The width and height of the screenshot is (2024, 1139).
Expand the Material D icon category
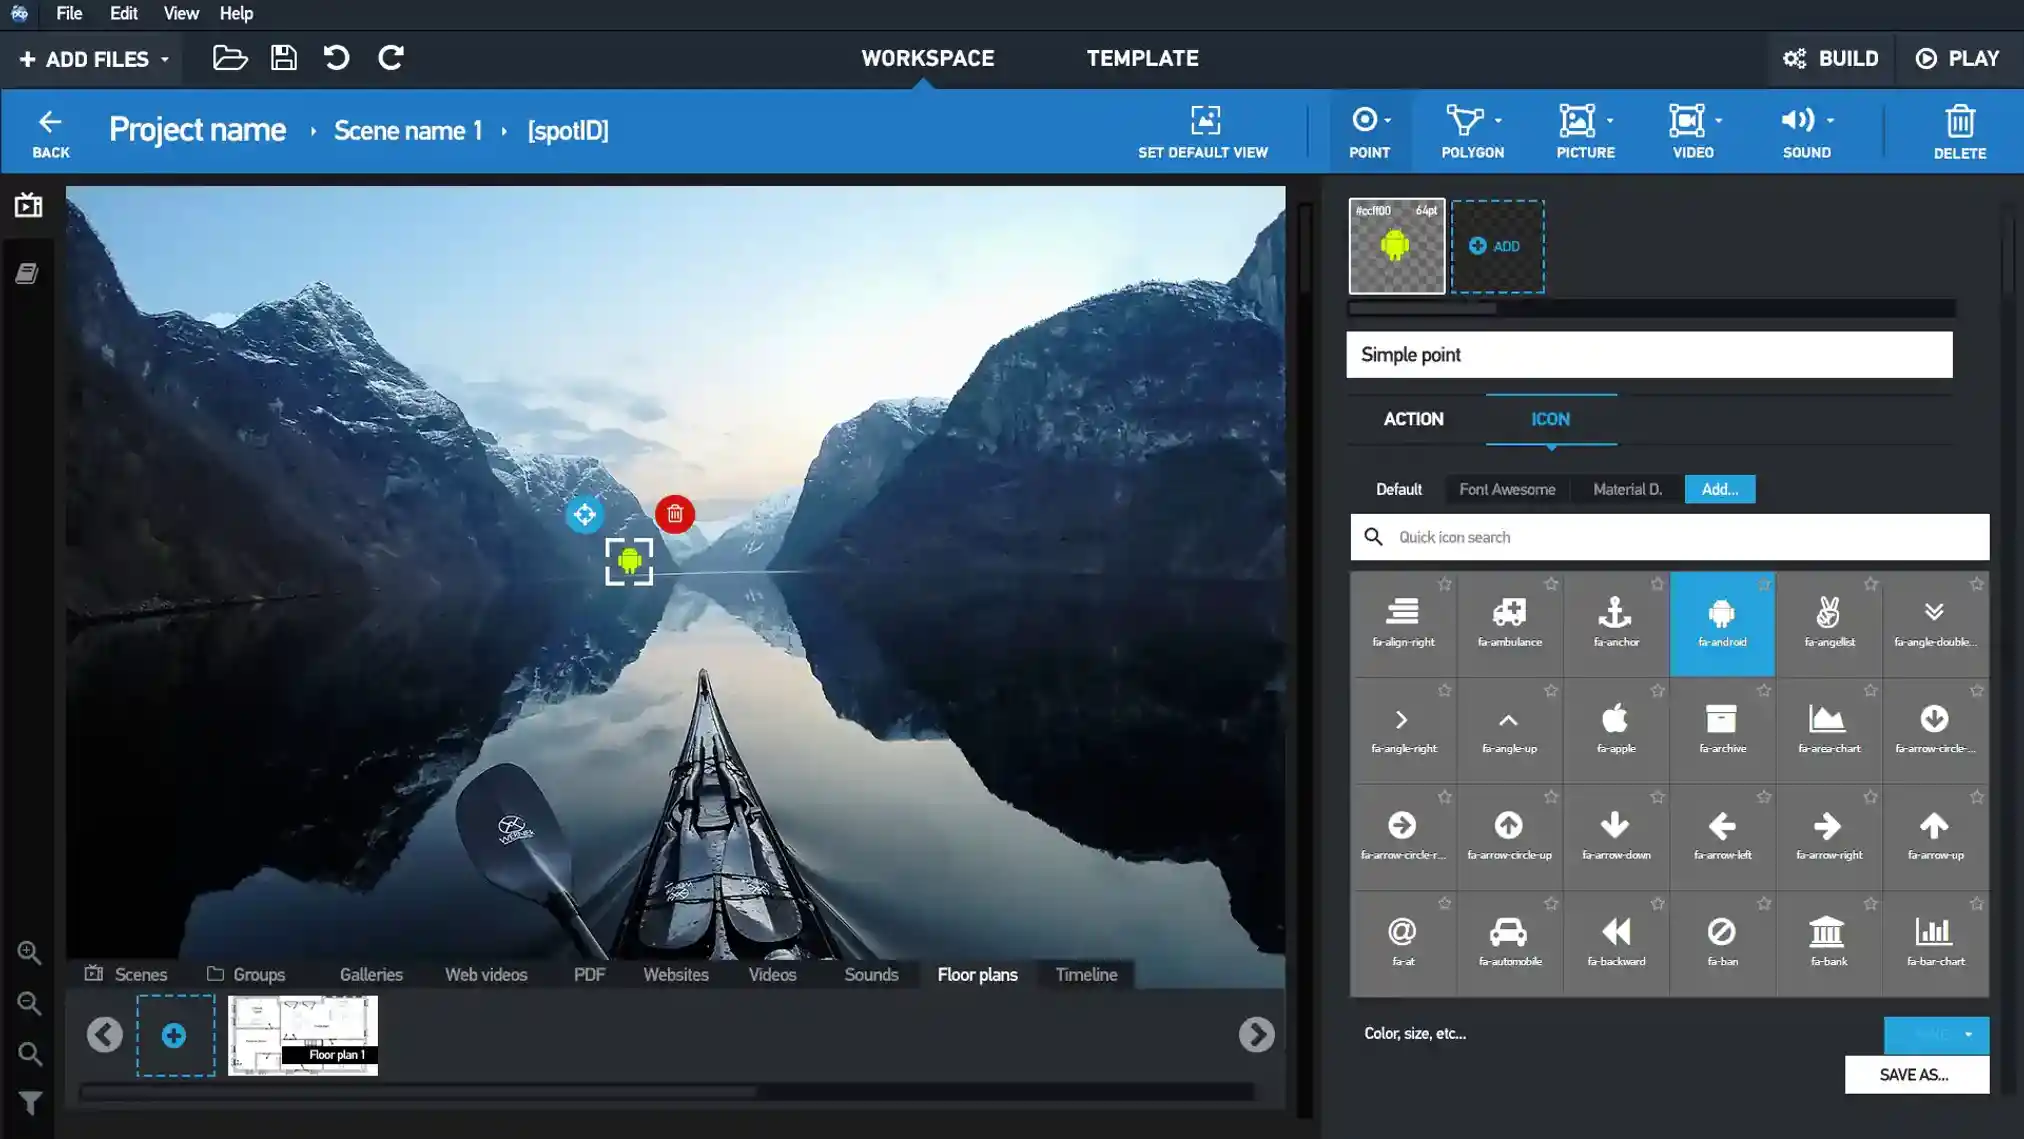pos(1626,488)
